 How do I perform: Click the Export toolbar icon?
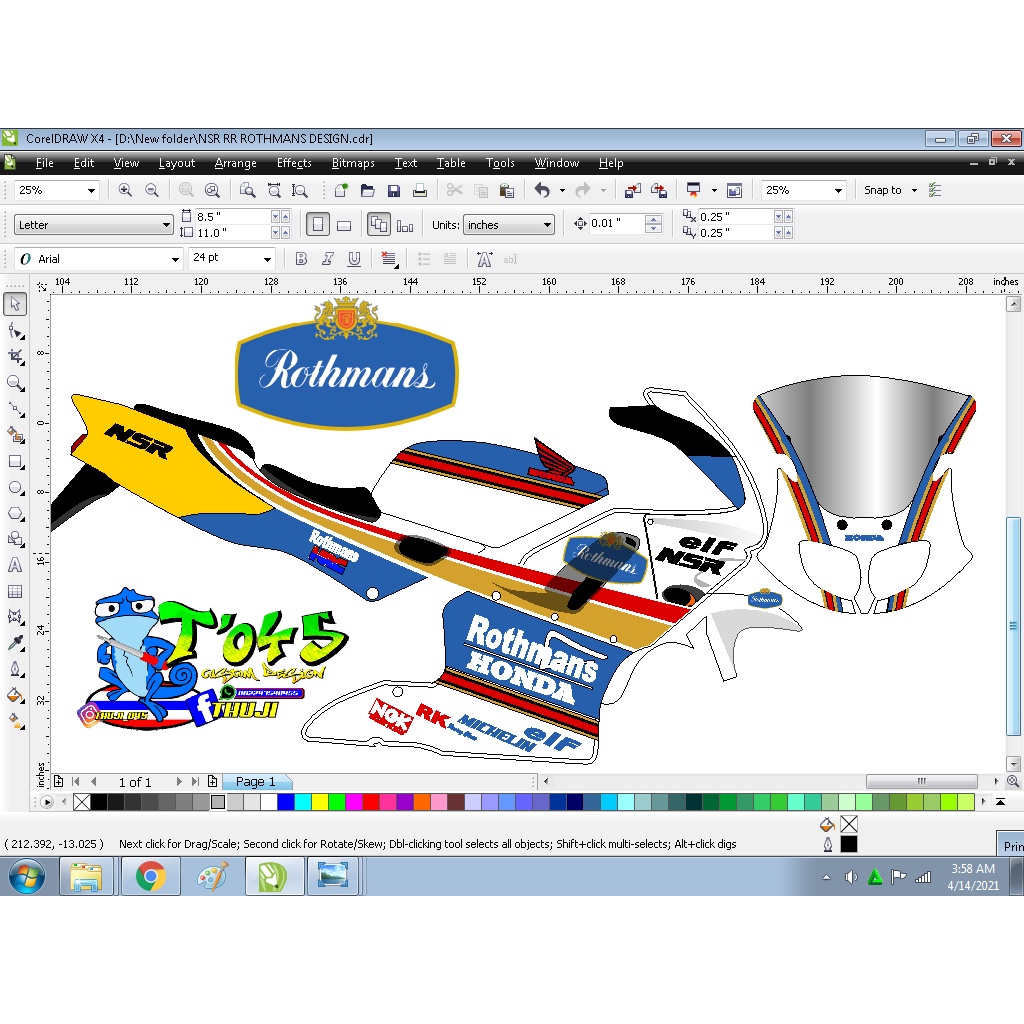pos(658,190)
